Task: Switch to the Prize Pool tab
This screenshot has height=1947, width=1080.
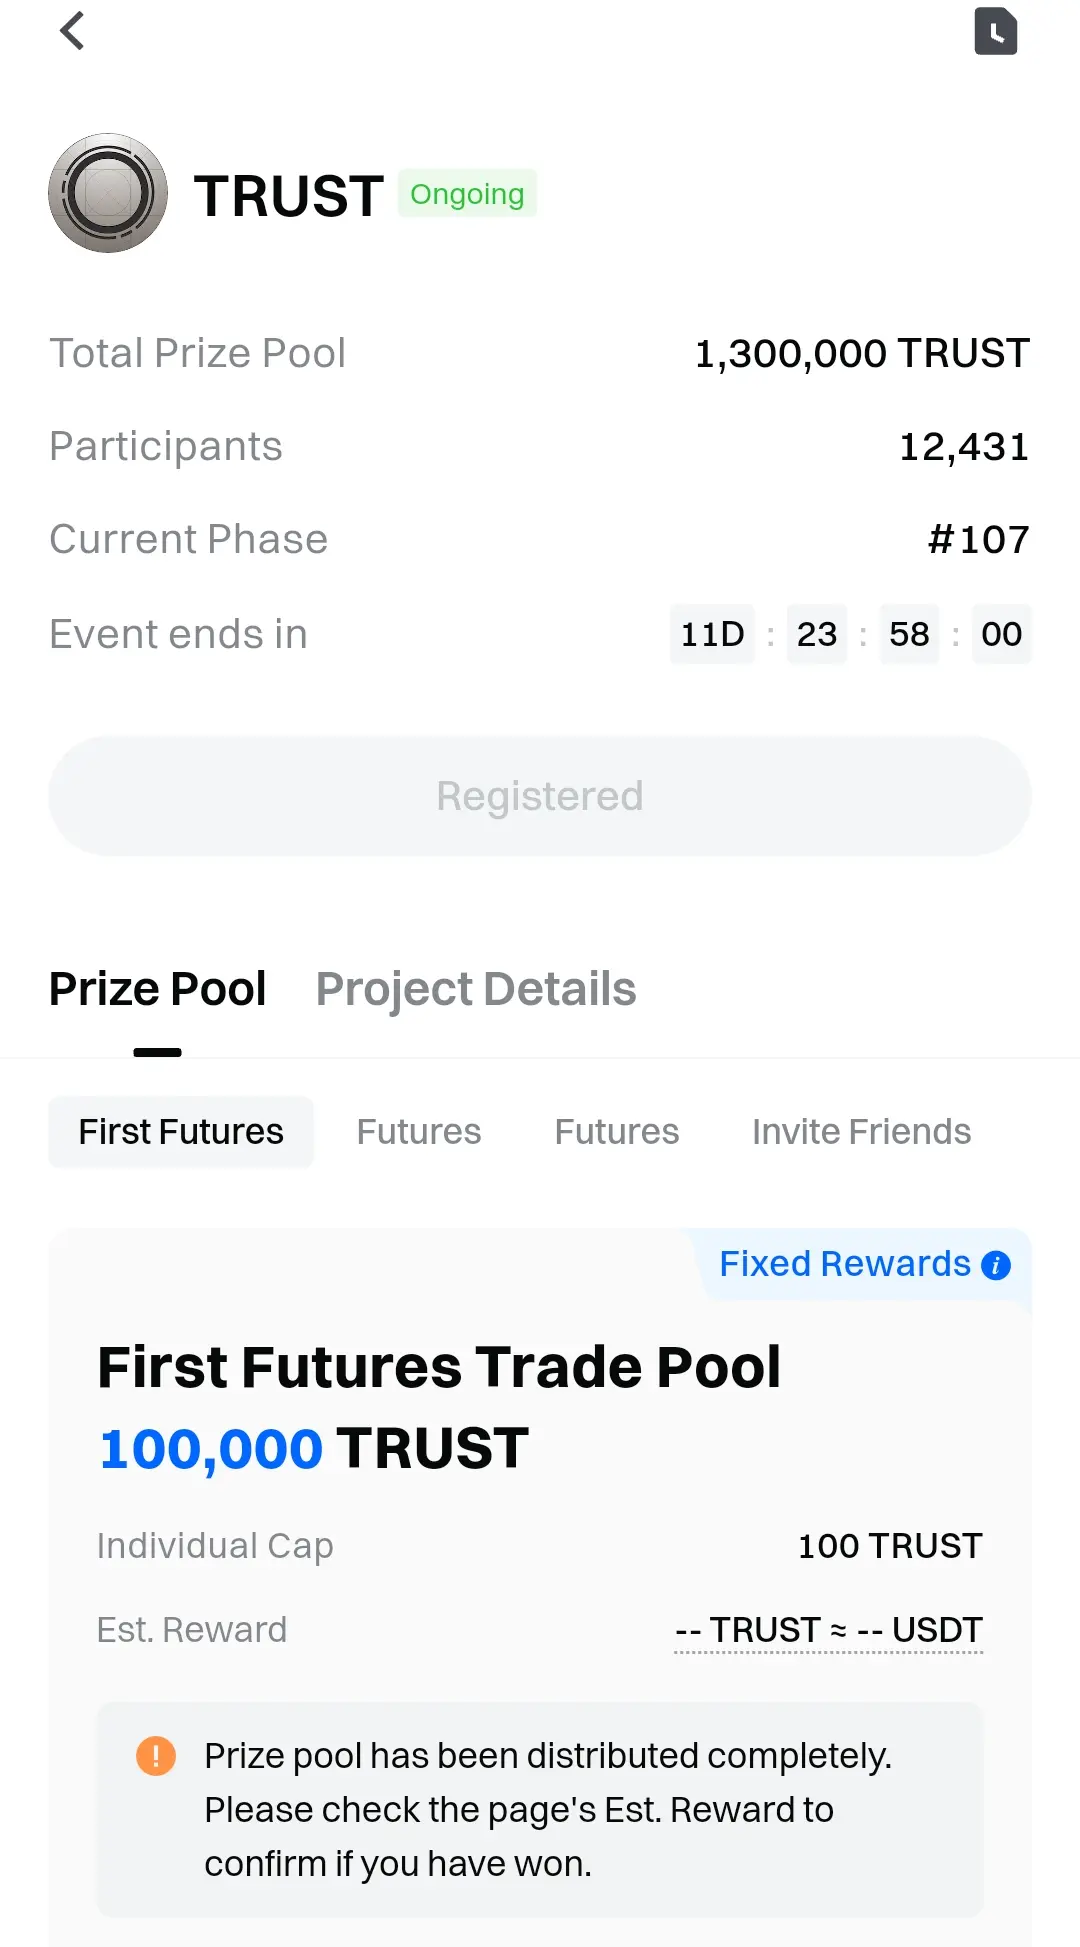Action: click(x=158, y=989)
